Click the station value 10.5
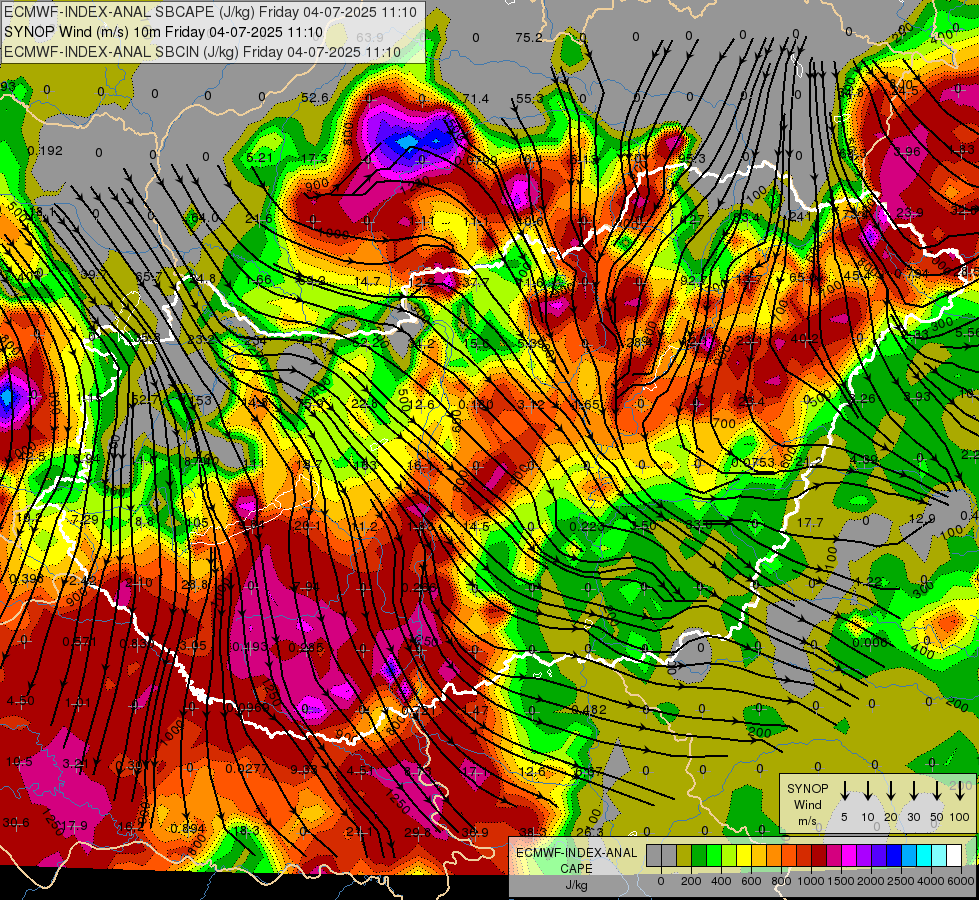This screenshot has height=900, width=979. [x=19, y=761]
